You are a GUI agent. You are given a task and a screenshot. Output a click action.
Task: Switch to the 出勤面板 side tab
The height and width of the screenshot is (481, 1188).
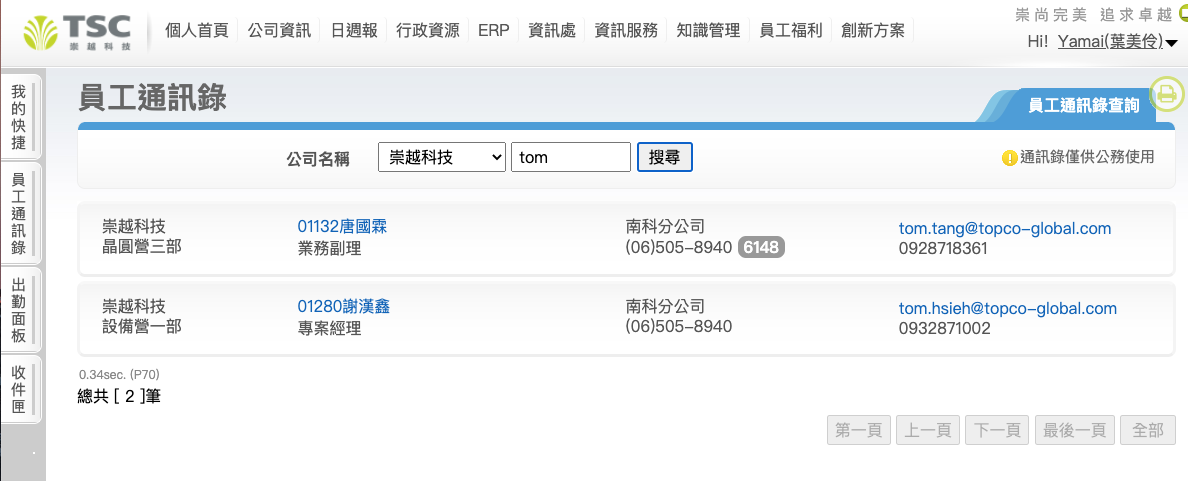(19, 310)
